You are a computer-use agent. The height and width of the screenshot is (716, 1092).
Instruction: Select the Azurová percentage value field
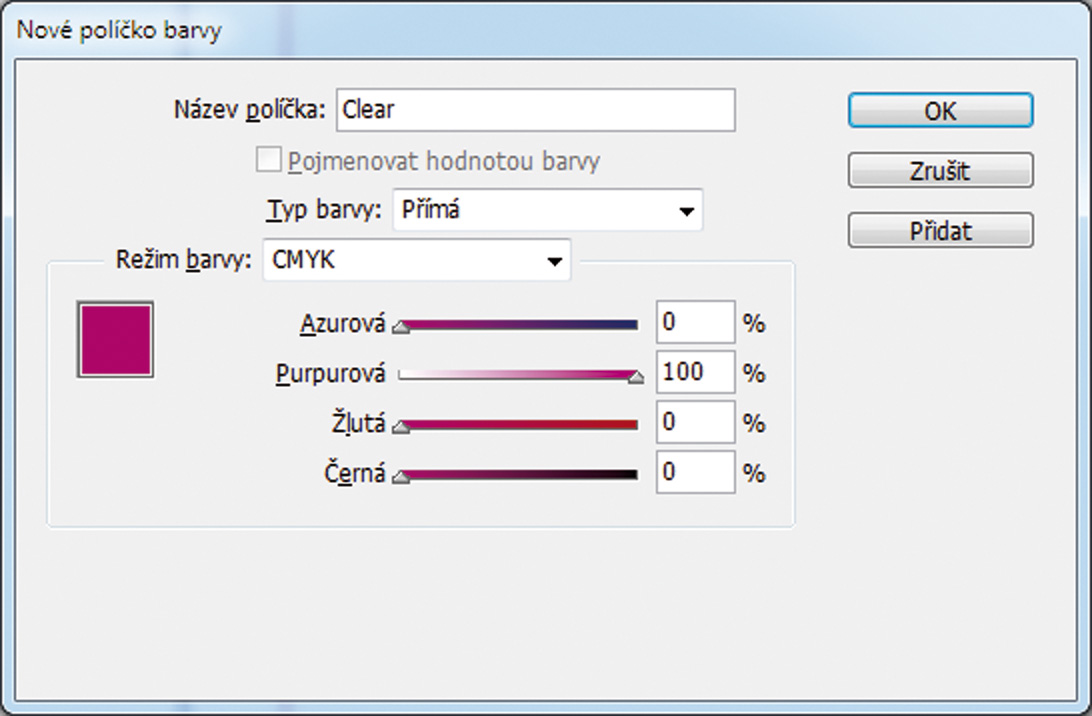[696, 322]
